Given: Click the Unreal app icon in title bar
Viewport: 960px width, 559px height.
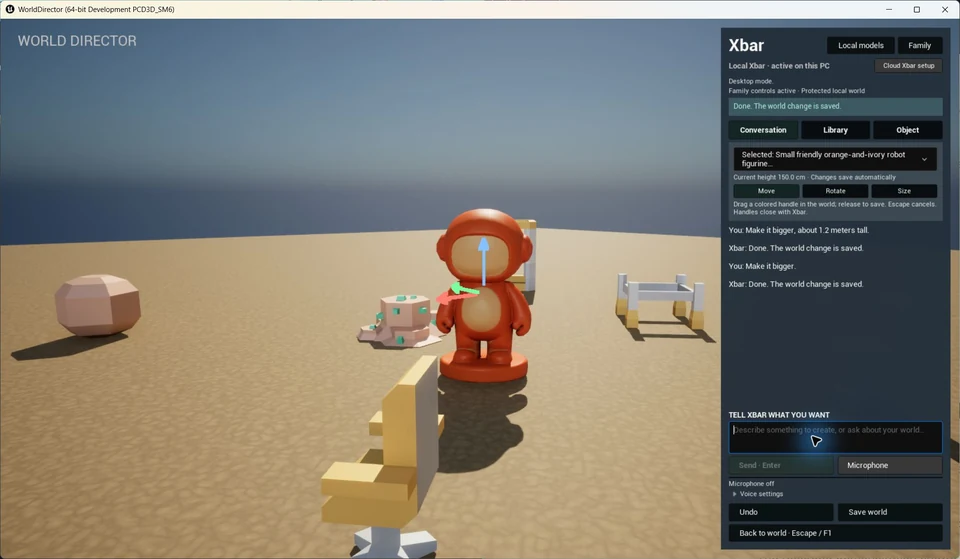Looking at the screenshot, I should (x=10, y=9).
